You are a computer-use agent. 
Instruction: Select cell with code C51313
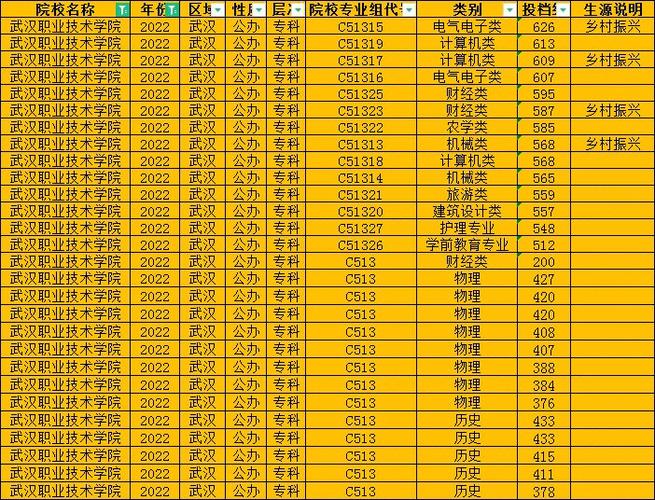pyautogui.click(x=361, y=144)
